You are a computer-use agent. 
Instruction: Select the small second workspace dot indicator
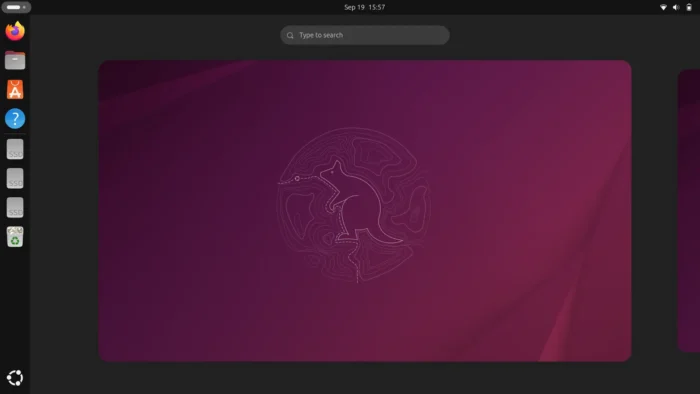[x=24, y=7]
